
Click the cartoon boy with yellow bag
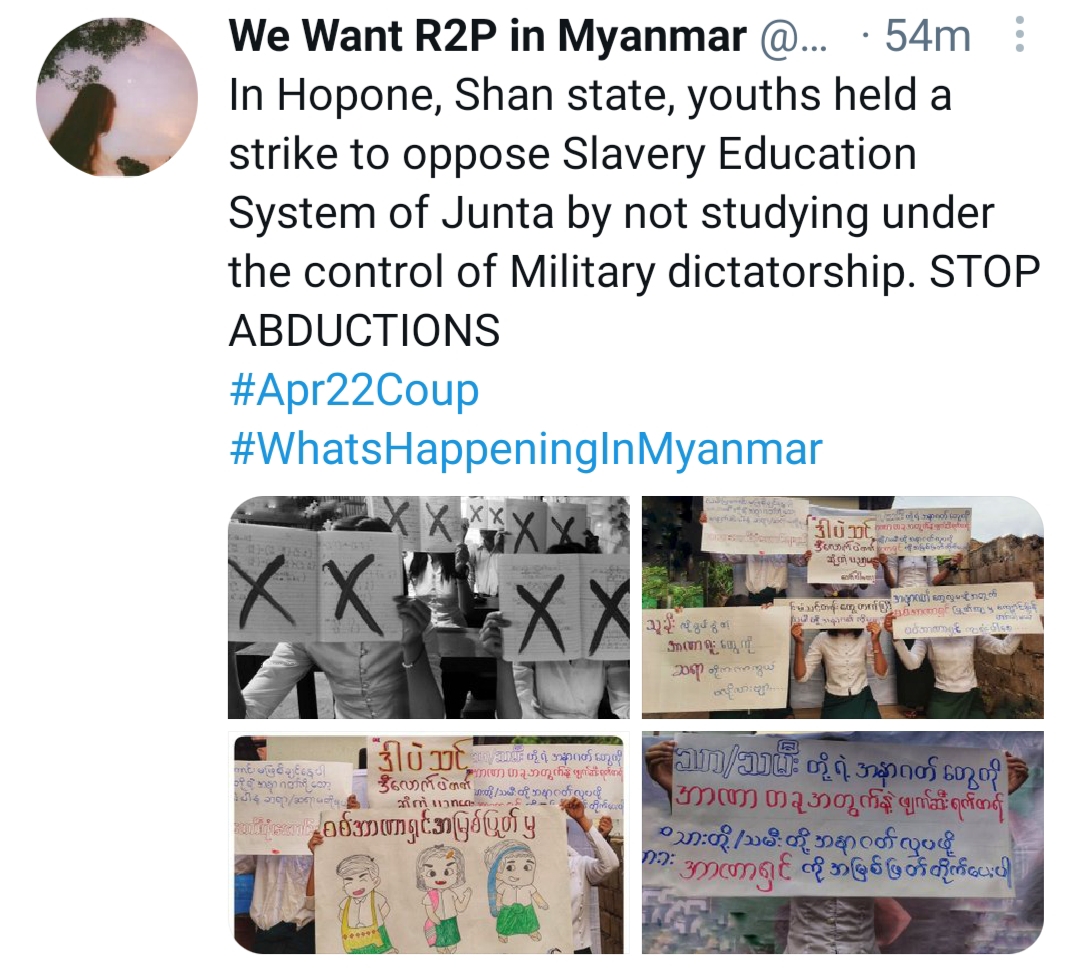[x=359, y=894]
